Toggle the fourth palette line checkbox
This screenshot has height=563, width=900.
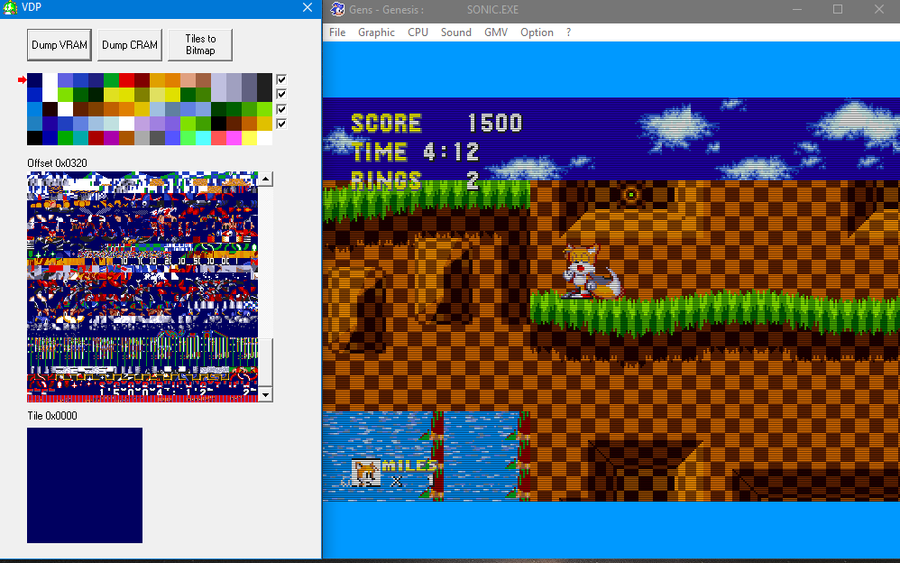coord(281,123)
